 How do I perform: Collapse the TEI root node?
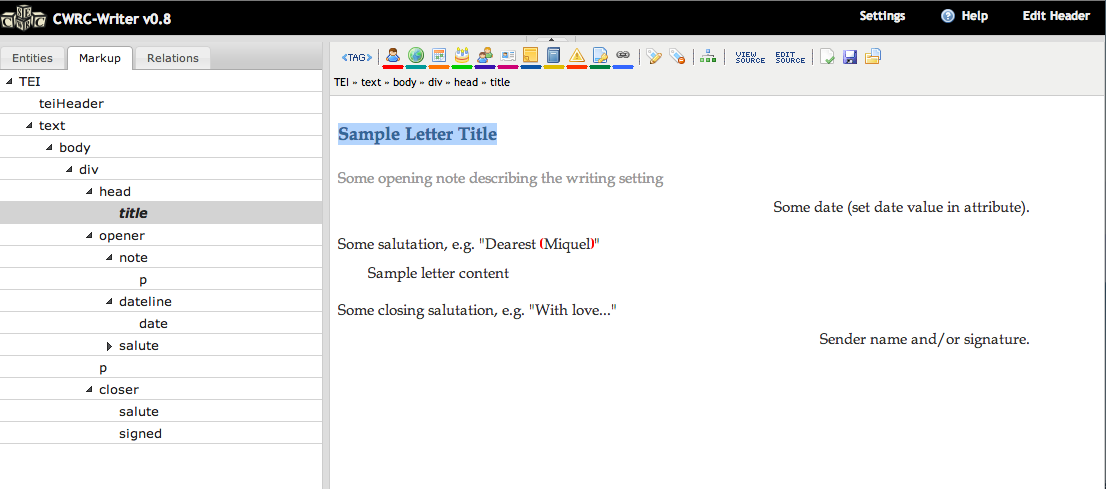[x=9, y=81]
